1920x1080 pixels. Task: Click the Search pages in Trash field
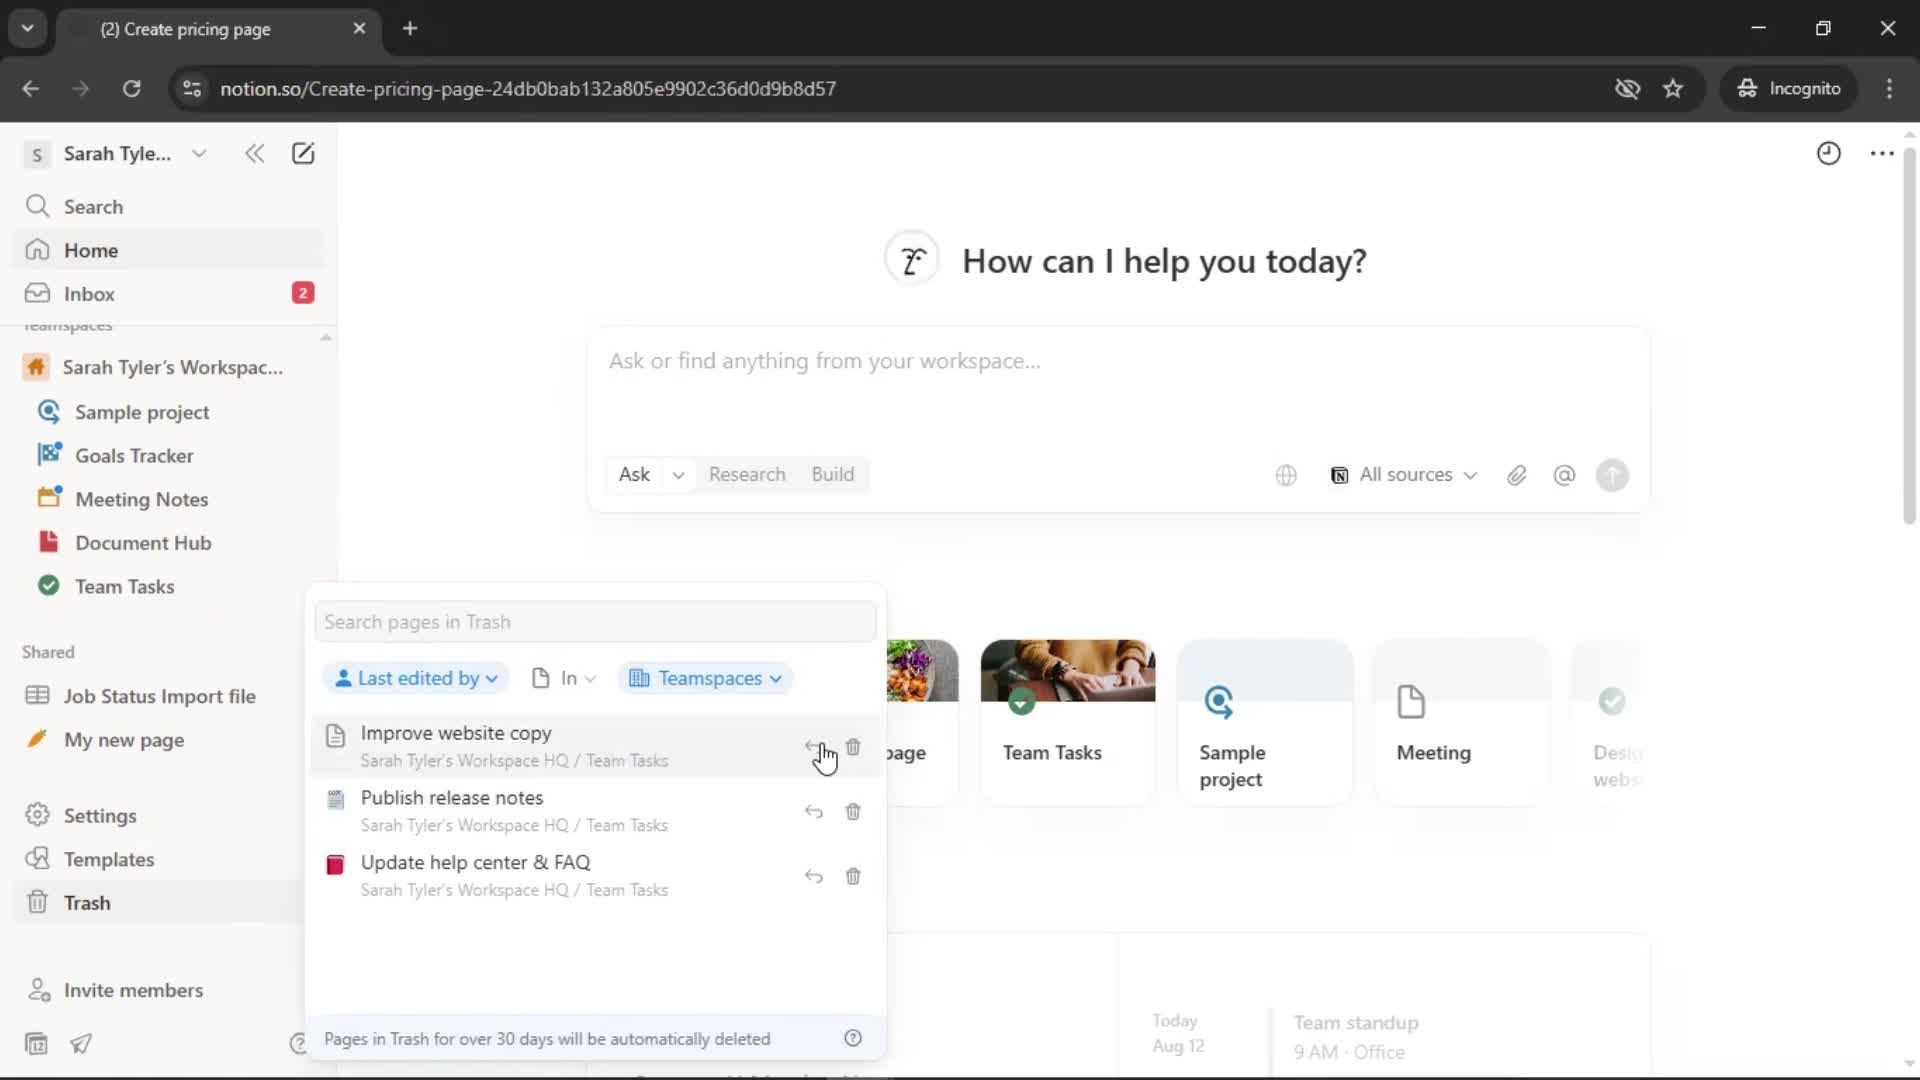coord(595,622)
